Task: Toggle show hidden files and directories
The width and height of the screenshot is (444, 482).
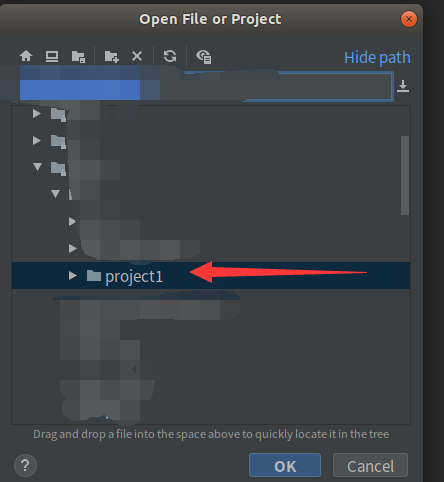Action: click(204, 56)
